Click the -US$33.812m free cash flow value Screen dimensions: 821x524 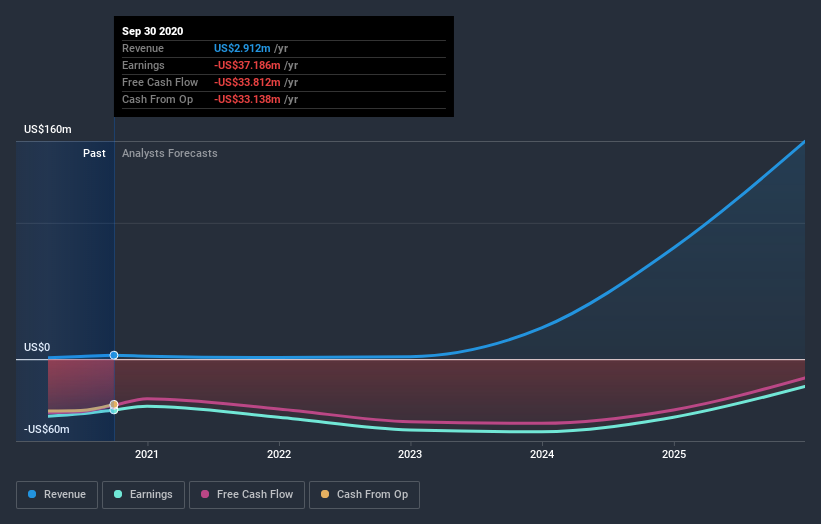tap(247, 82)
